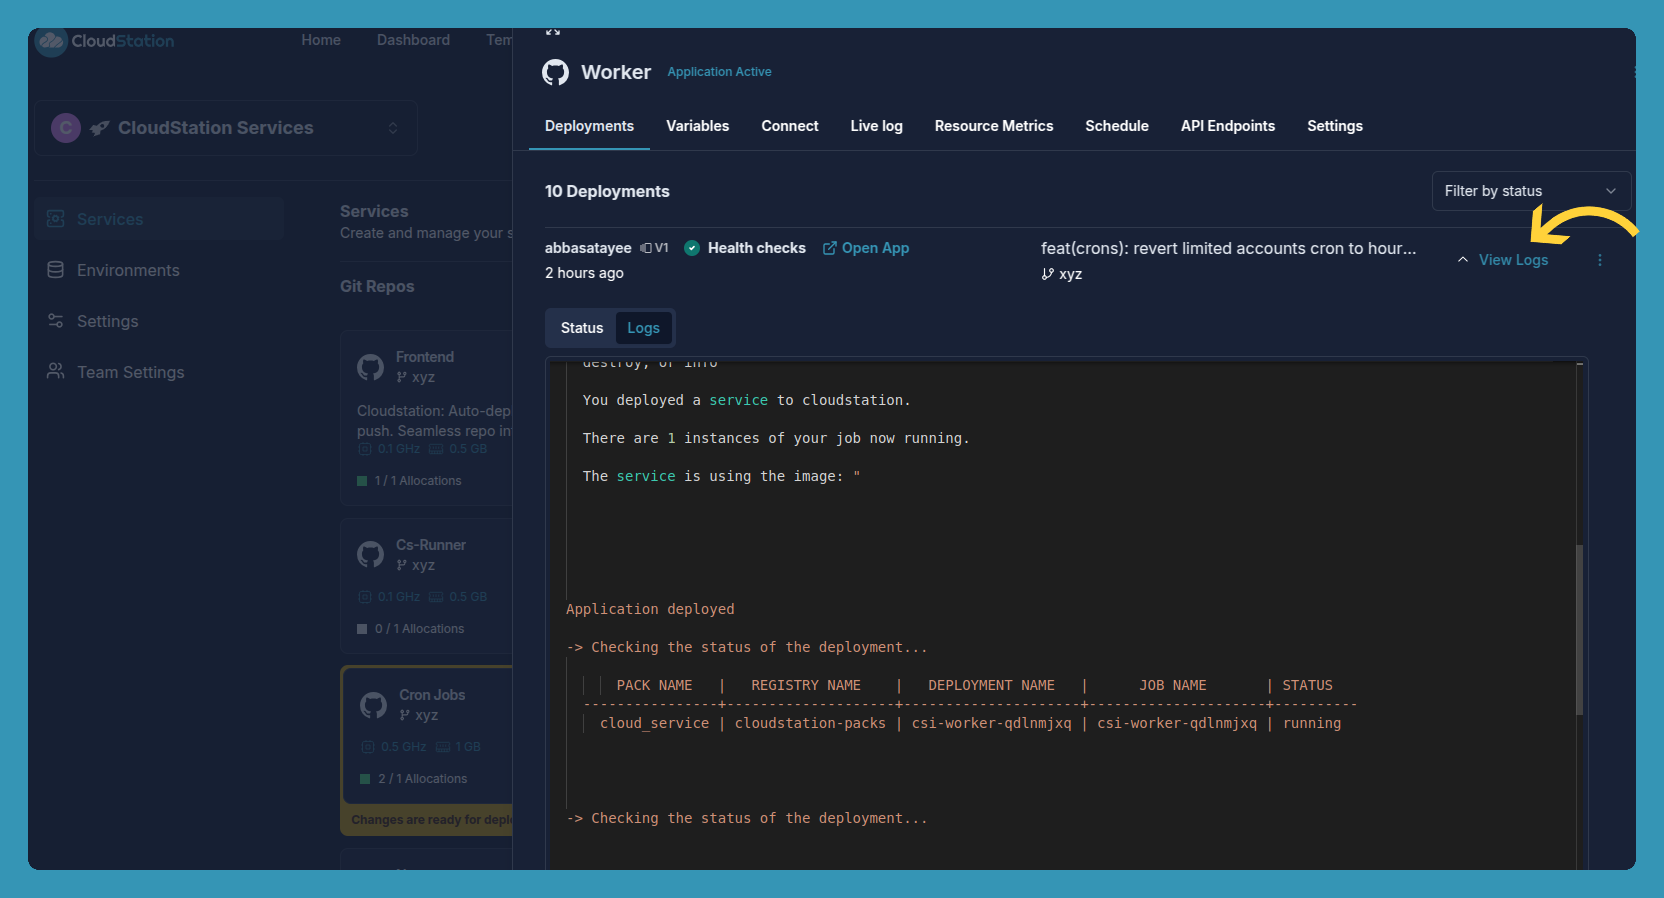Image resolution: width=1664 pixels, height=898 pixels.
Task: Open the Frontend service card
Action: tap(426, 417)
